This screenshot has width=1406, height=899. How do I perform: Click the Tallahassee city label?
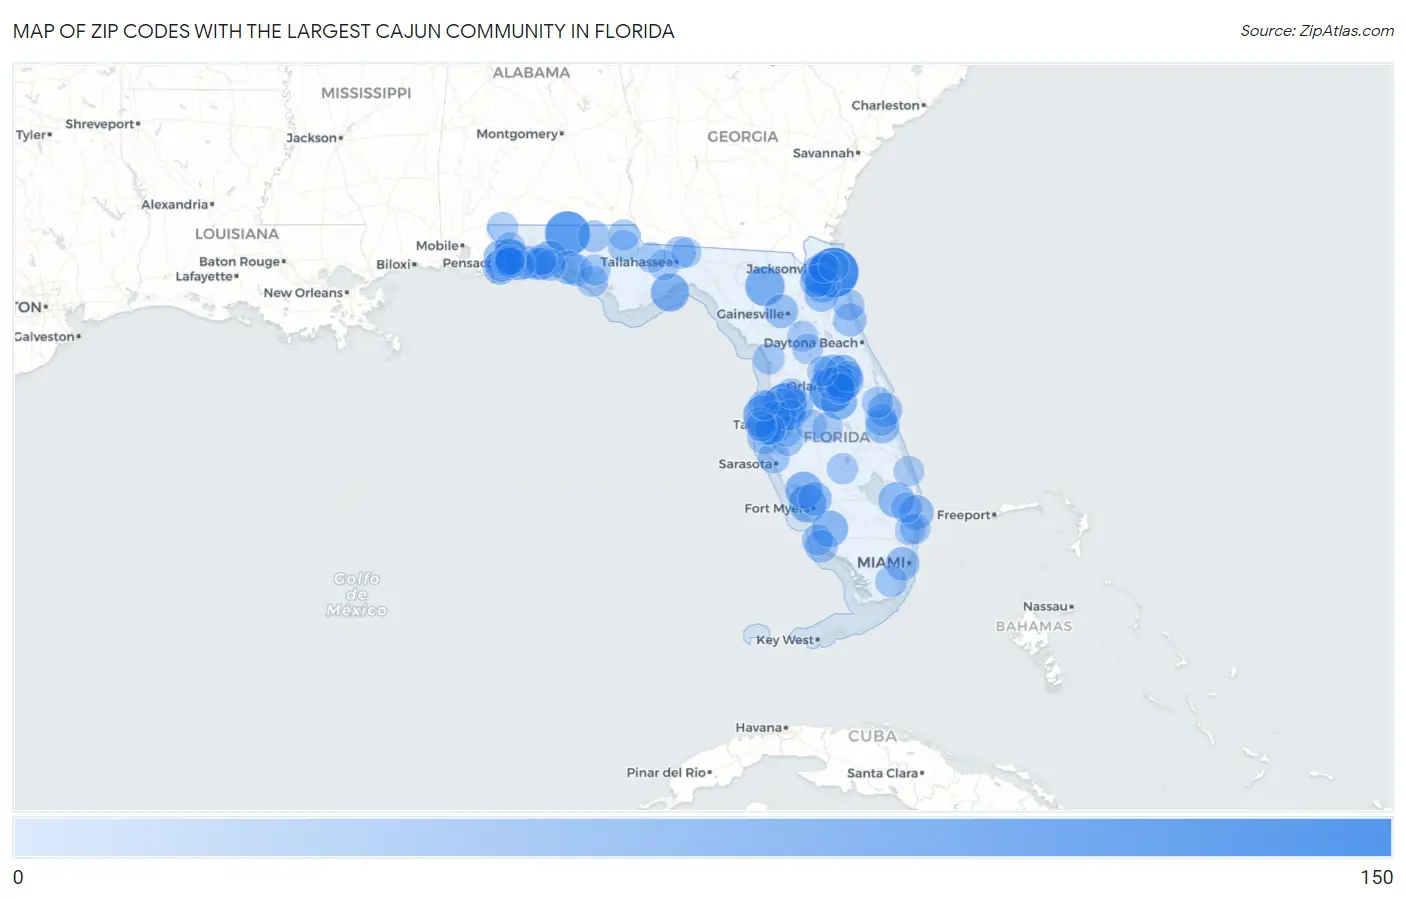pyautogui.click(x=636, y=262)
